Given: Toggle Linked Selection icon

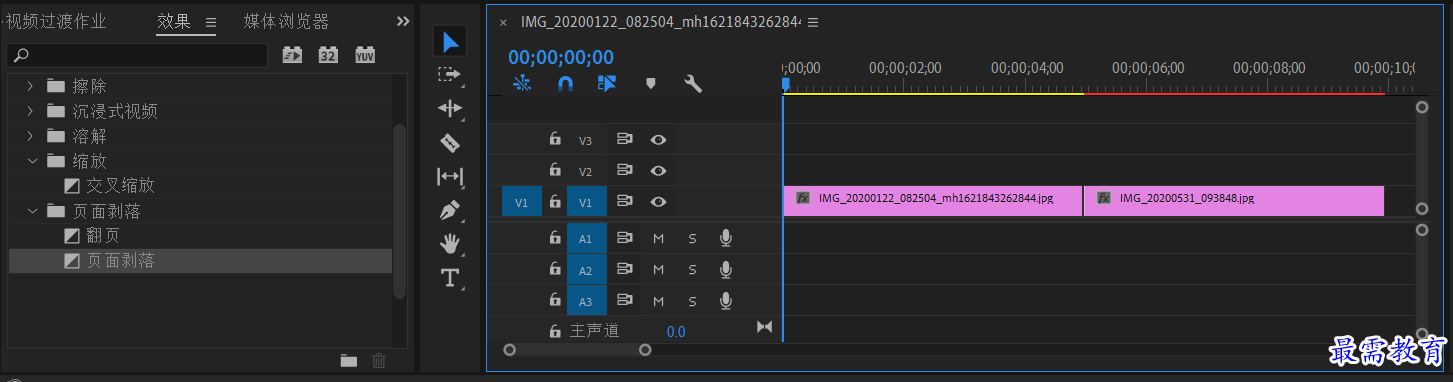Looking at the screenshot, I should tap(607, 84).
